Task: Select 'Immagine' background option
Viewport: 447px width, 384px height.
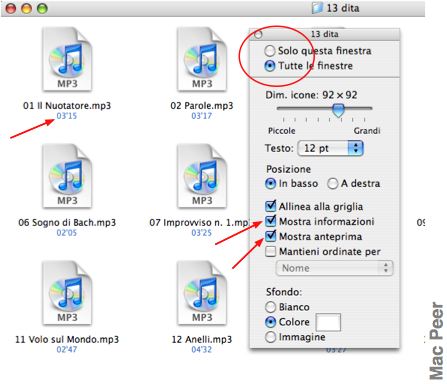Action: click(x=270, y=337)
